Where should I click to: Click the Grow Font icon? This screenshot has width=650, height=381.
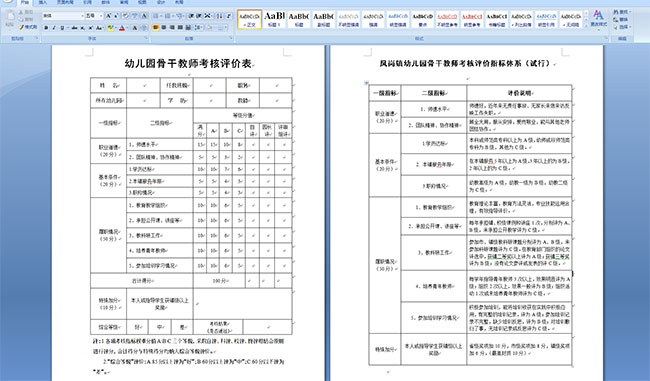tap(109, 16)
